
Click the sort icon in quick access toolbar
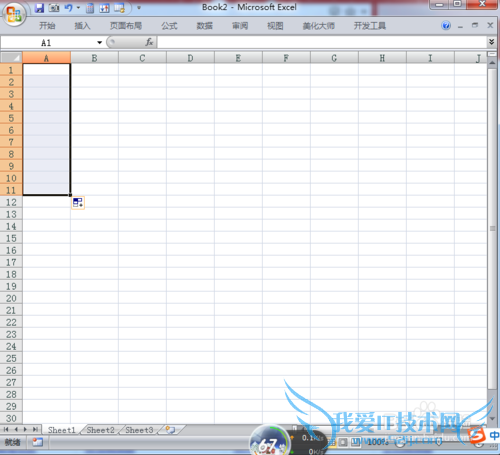pyautogui.click(x=104, y=8)
